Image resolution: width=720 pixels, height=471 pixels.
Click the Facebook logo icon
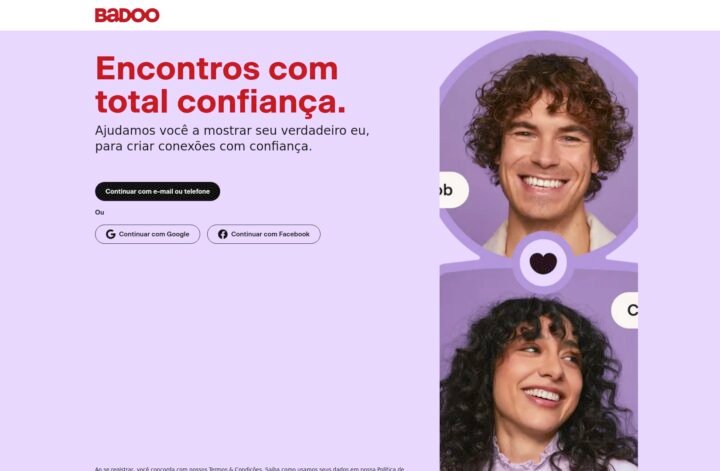coord(223,234)
